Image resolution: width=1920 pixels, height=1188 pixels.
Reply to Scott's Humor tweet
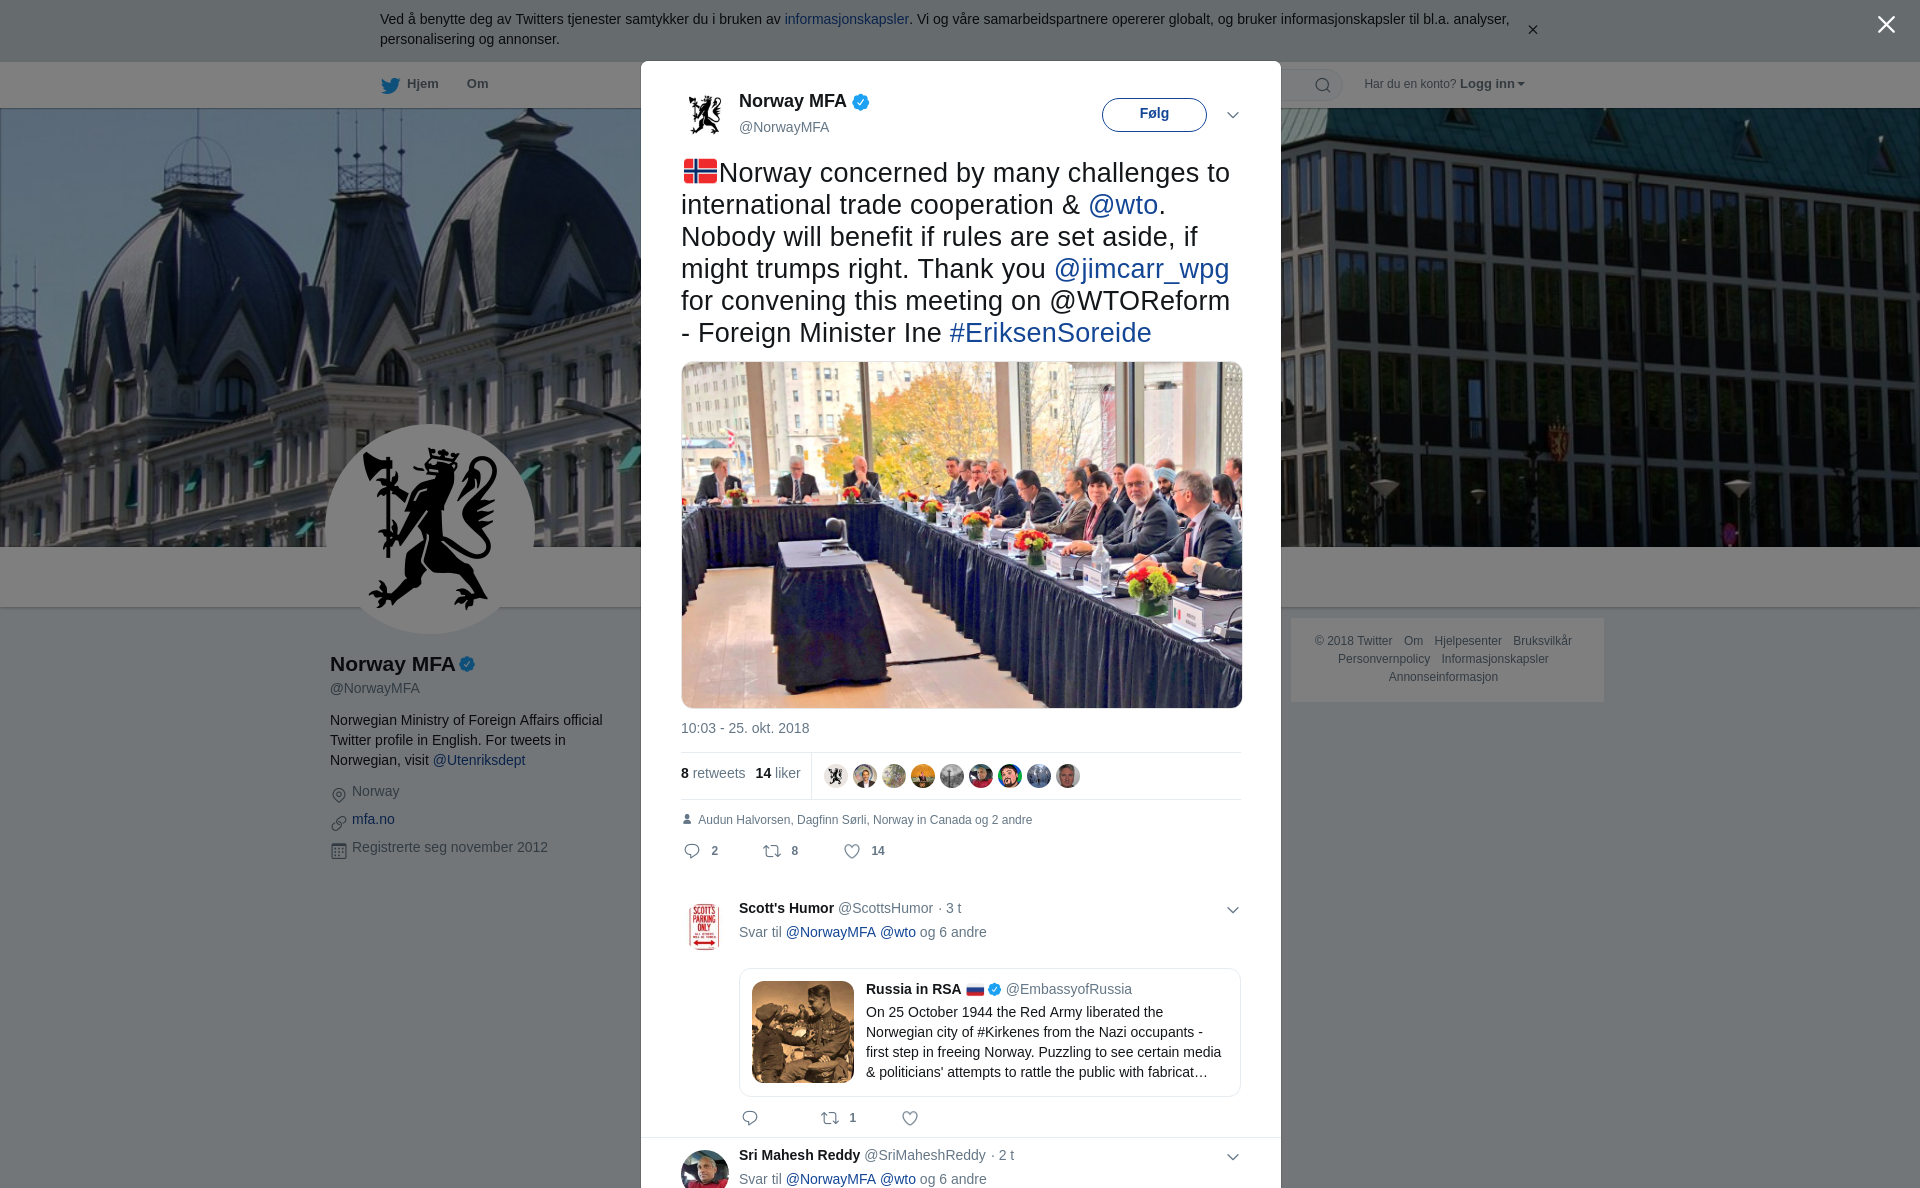tap(750, 1118)
